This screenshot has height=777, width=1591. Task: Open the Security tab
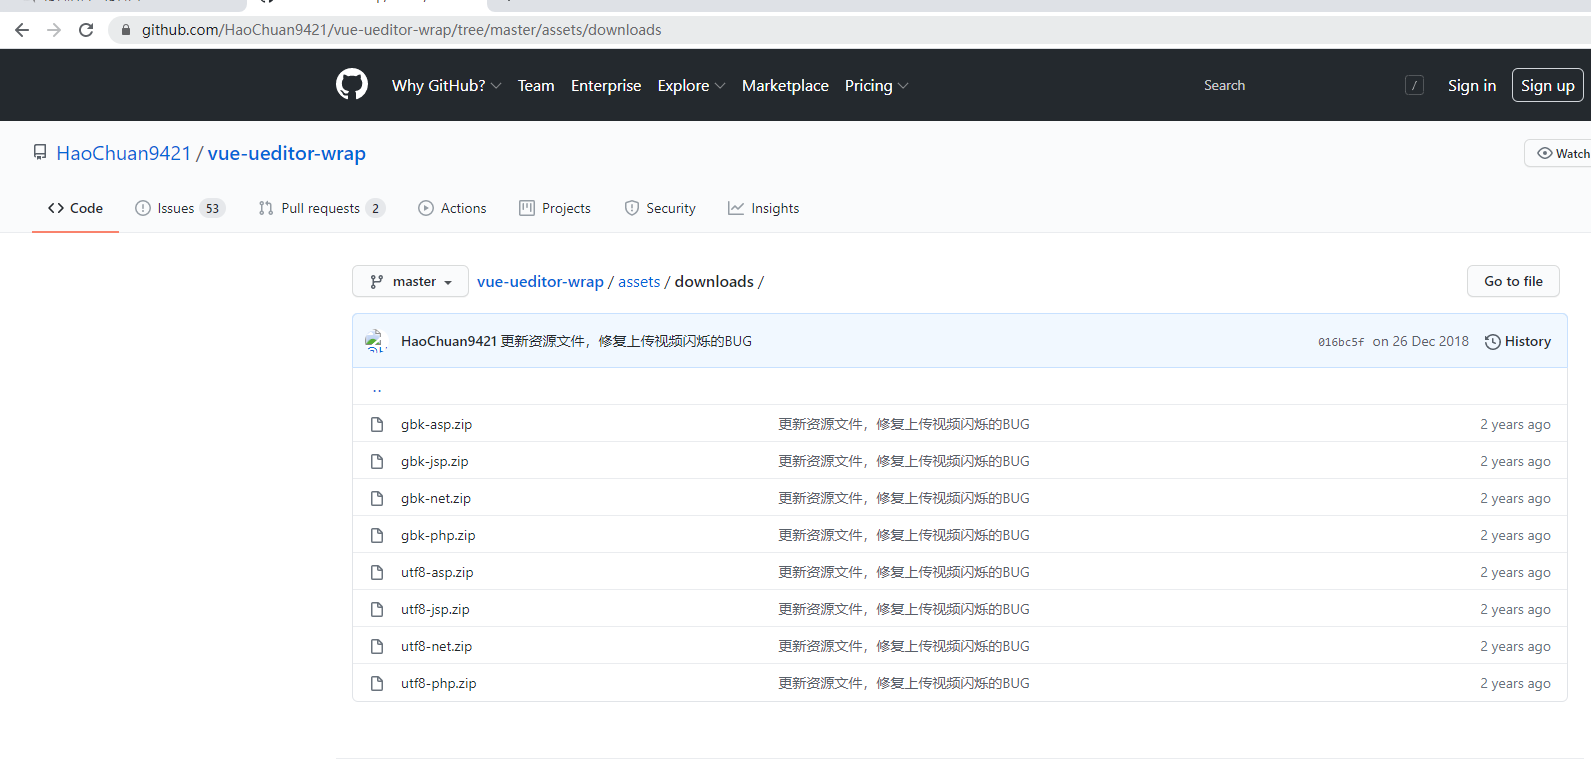pos(660,208)
